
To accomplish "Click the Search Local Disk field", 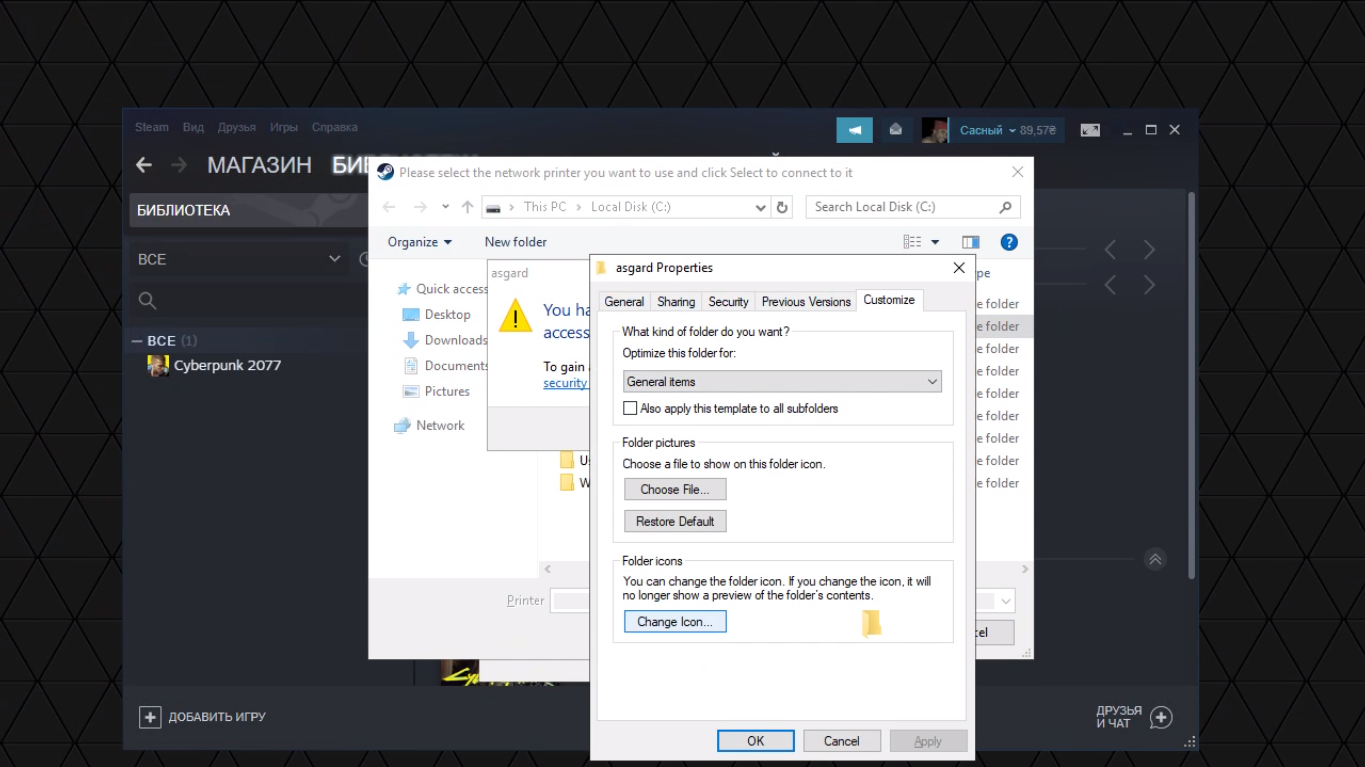I will pos(903,207).
